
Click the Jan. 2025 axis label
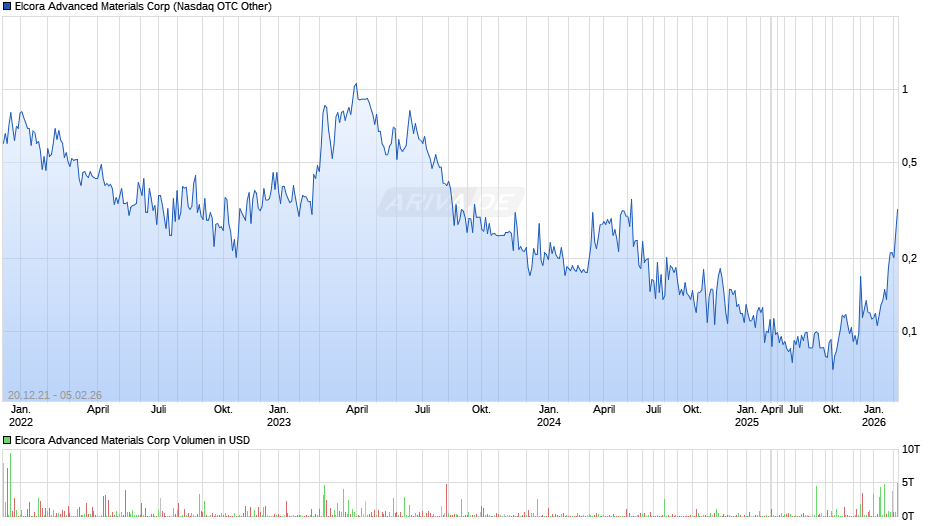(x=746, y=416)
